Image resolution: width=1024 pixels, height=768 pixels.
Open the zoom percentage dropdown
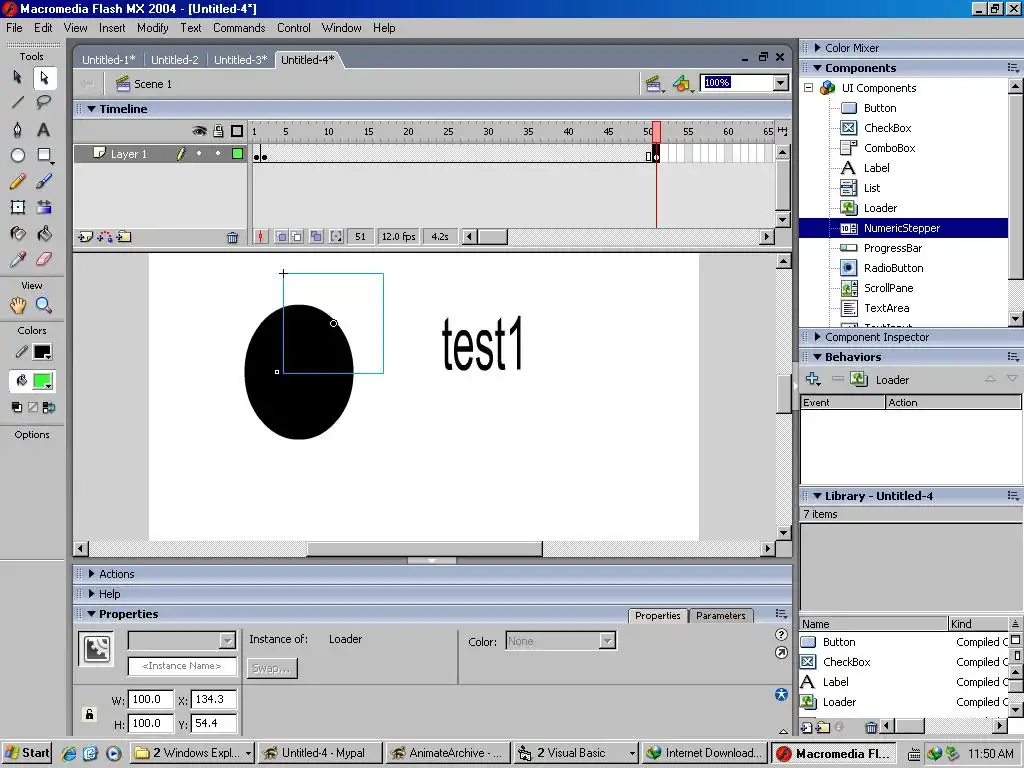(780, 83)
